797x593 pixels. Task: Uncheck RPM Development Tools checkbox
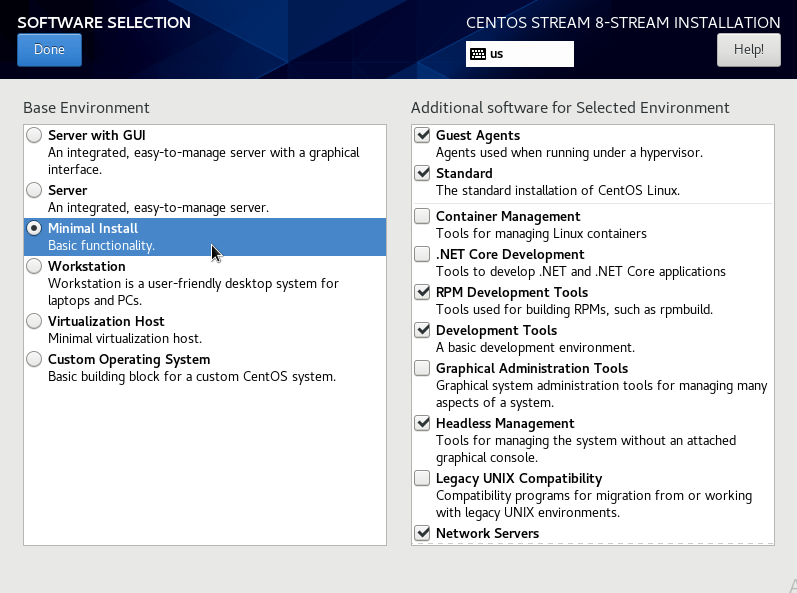pos(422,292)
